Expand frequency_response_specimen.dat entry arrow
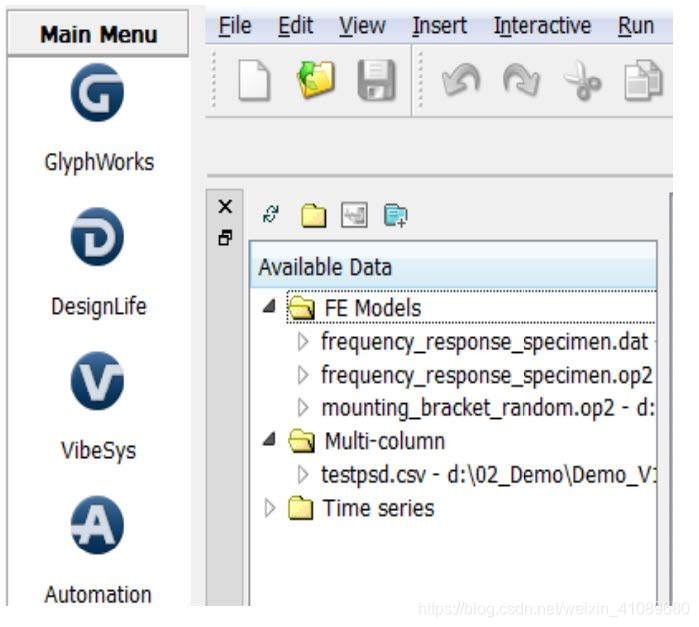Screen dimensions: 699x627 [x=303, y=342]
